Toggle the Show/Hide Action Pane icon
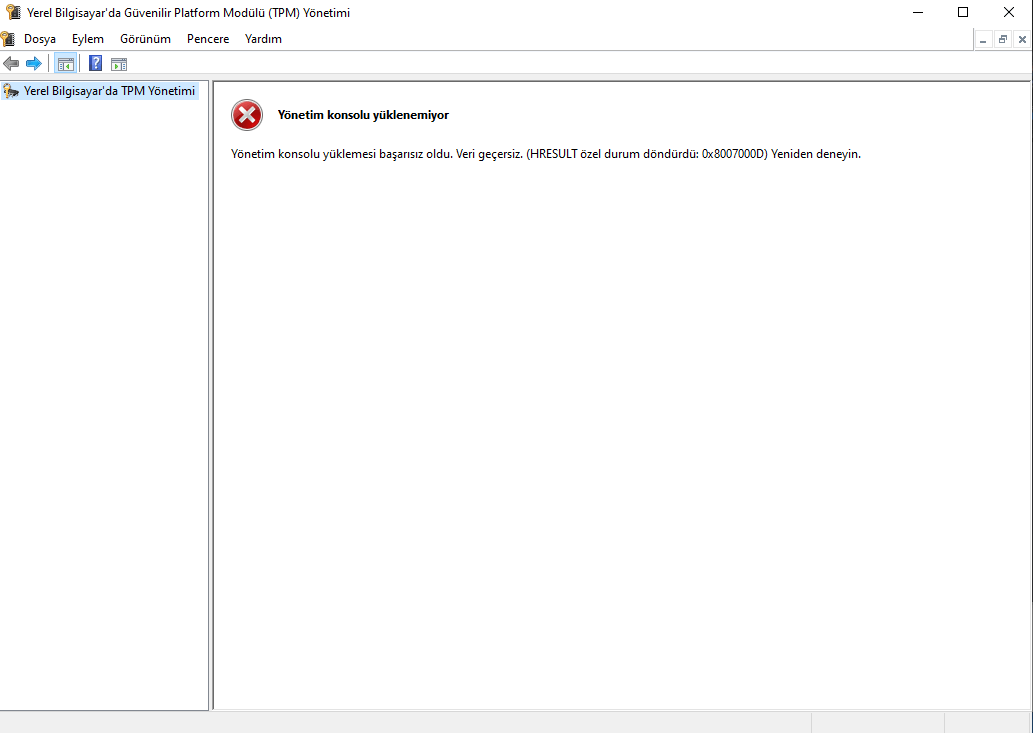Image resolution: width=1033 pixels, height=733 pixels. 119,64
